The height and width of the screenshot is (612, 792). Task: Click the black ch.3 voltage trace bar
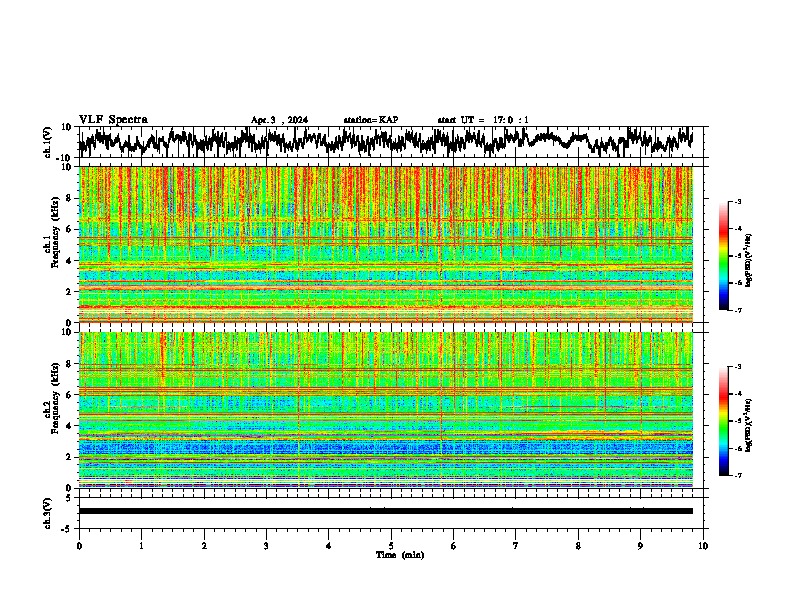click(x=386, y=511)
